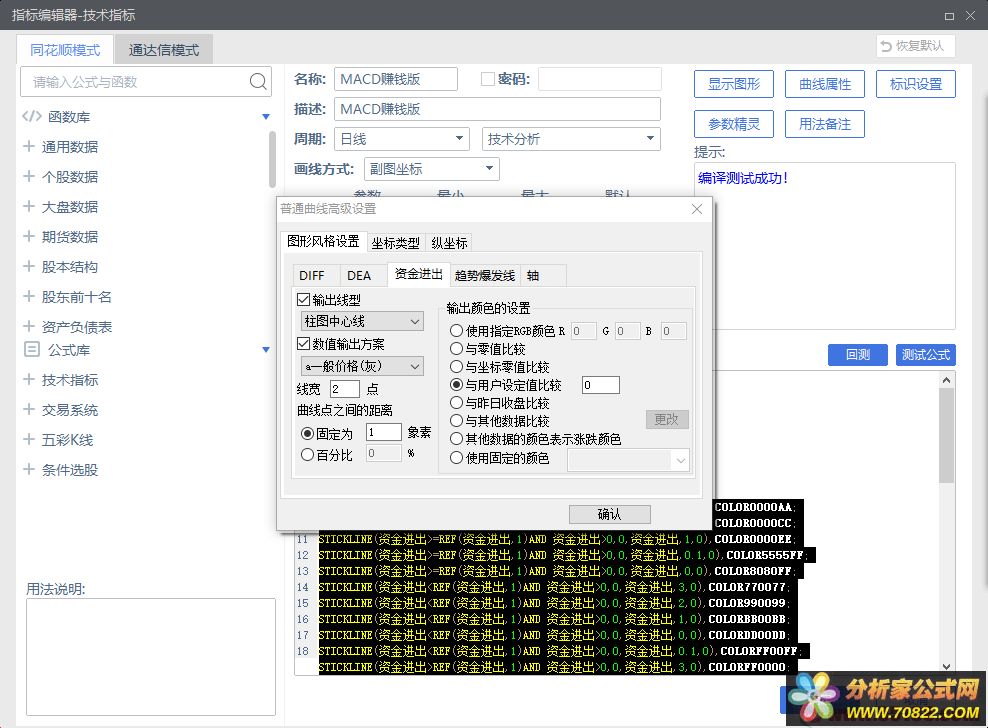Click the code editor vertical scrollbar thumb
988x728 pixels.
[946, 435]
